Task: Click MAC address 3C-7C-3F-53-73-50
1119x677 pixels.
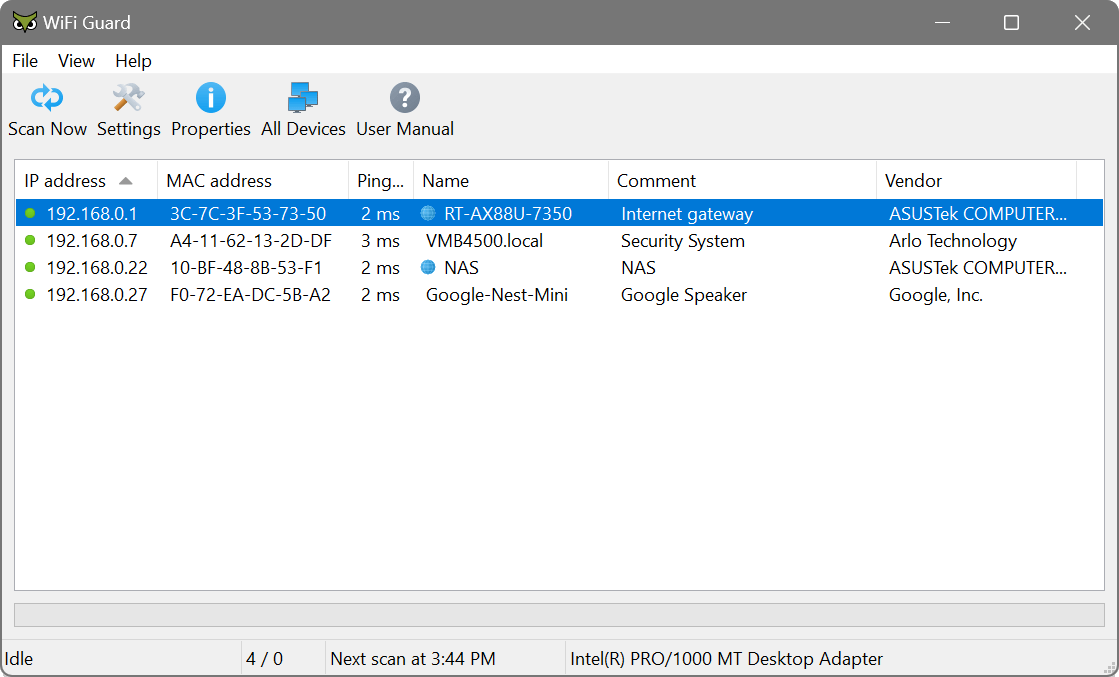Action: 248,214
